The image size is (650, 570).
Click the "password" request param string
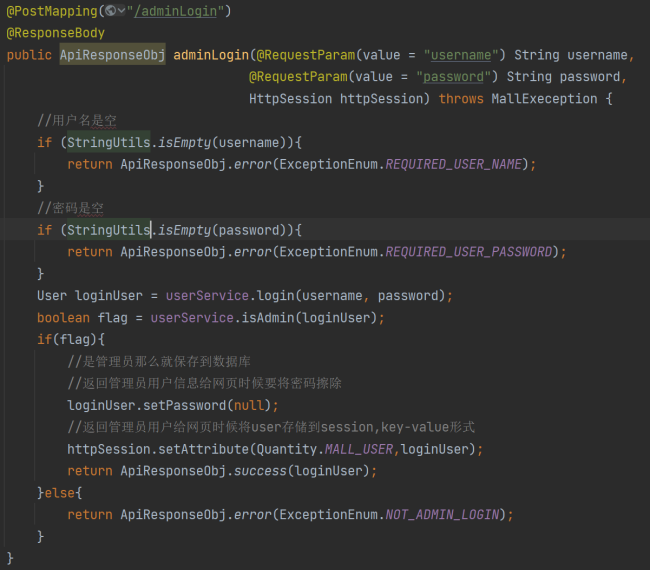[x=453, y=77]
